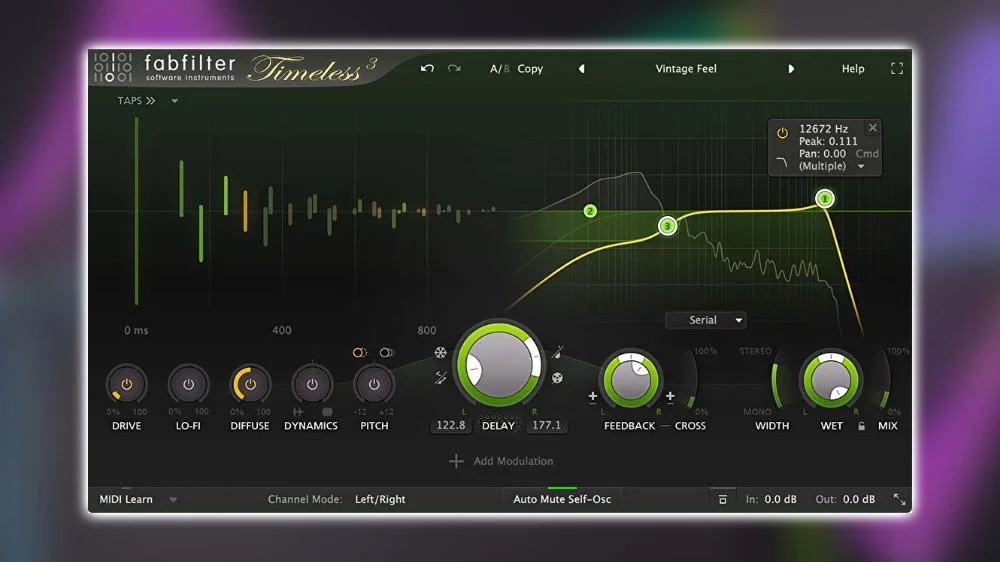The width and height of the screenshot is (1000, 562).
Task: Toggle the A/B comparison state
Action: tap(499, 69)
